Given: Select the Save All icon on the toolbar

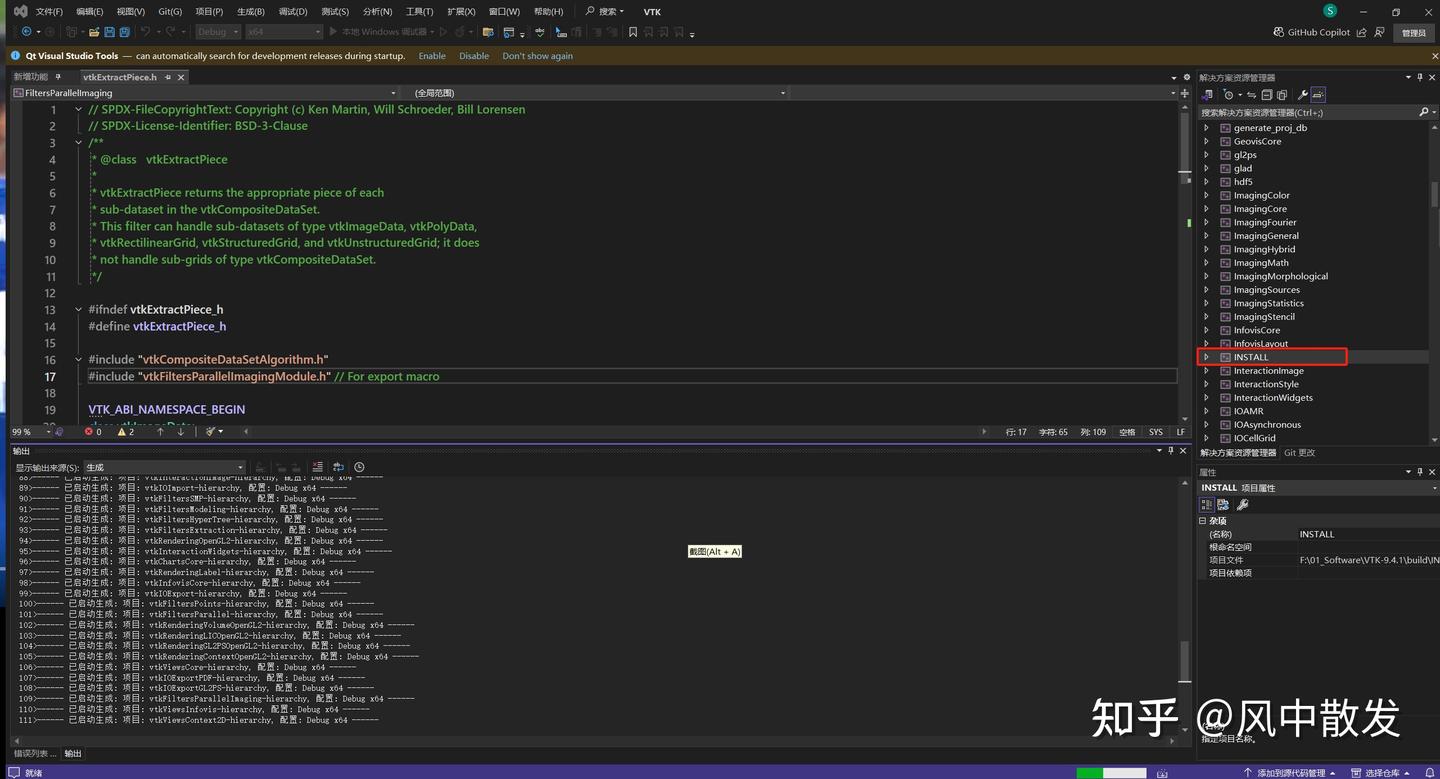Looking at the screenshot, I should point(126,31).
